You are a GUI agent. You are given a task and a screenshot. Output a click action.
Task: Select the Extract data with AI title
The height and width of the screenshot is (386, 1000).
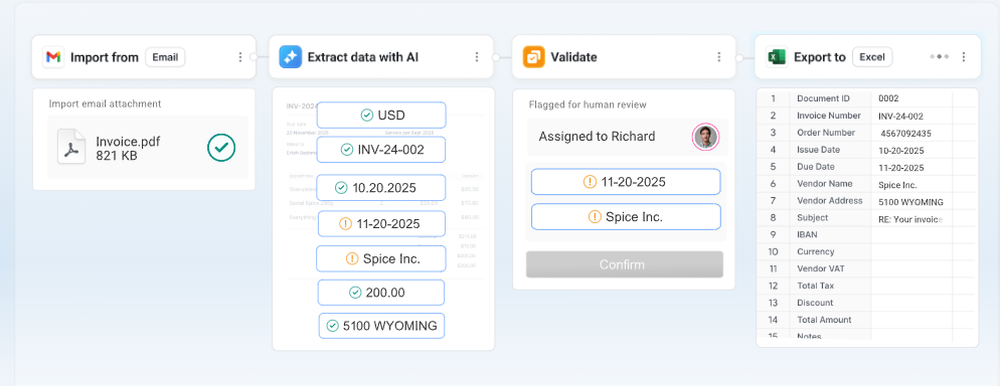click(363, 57)
